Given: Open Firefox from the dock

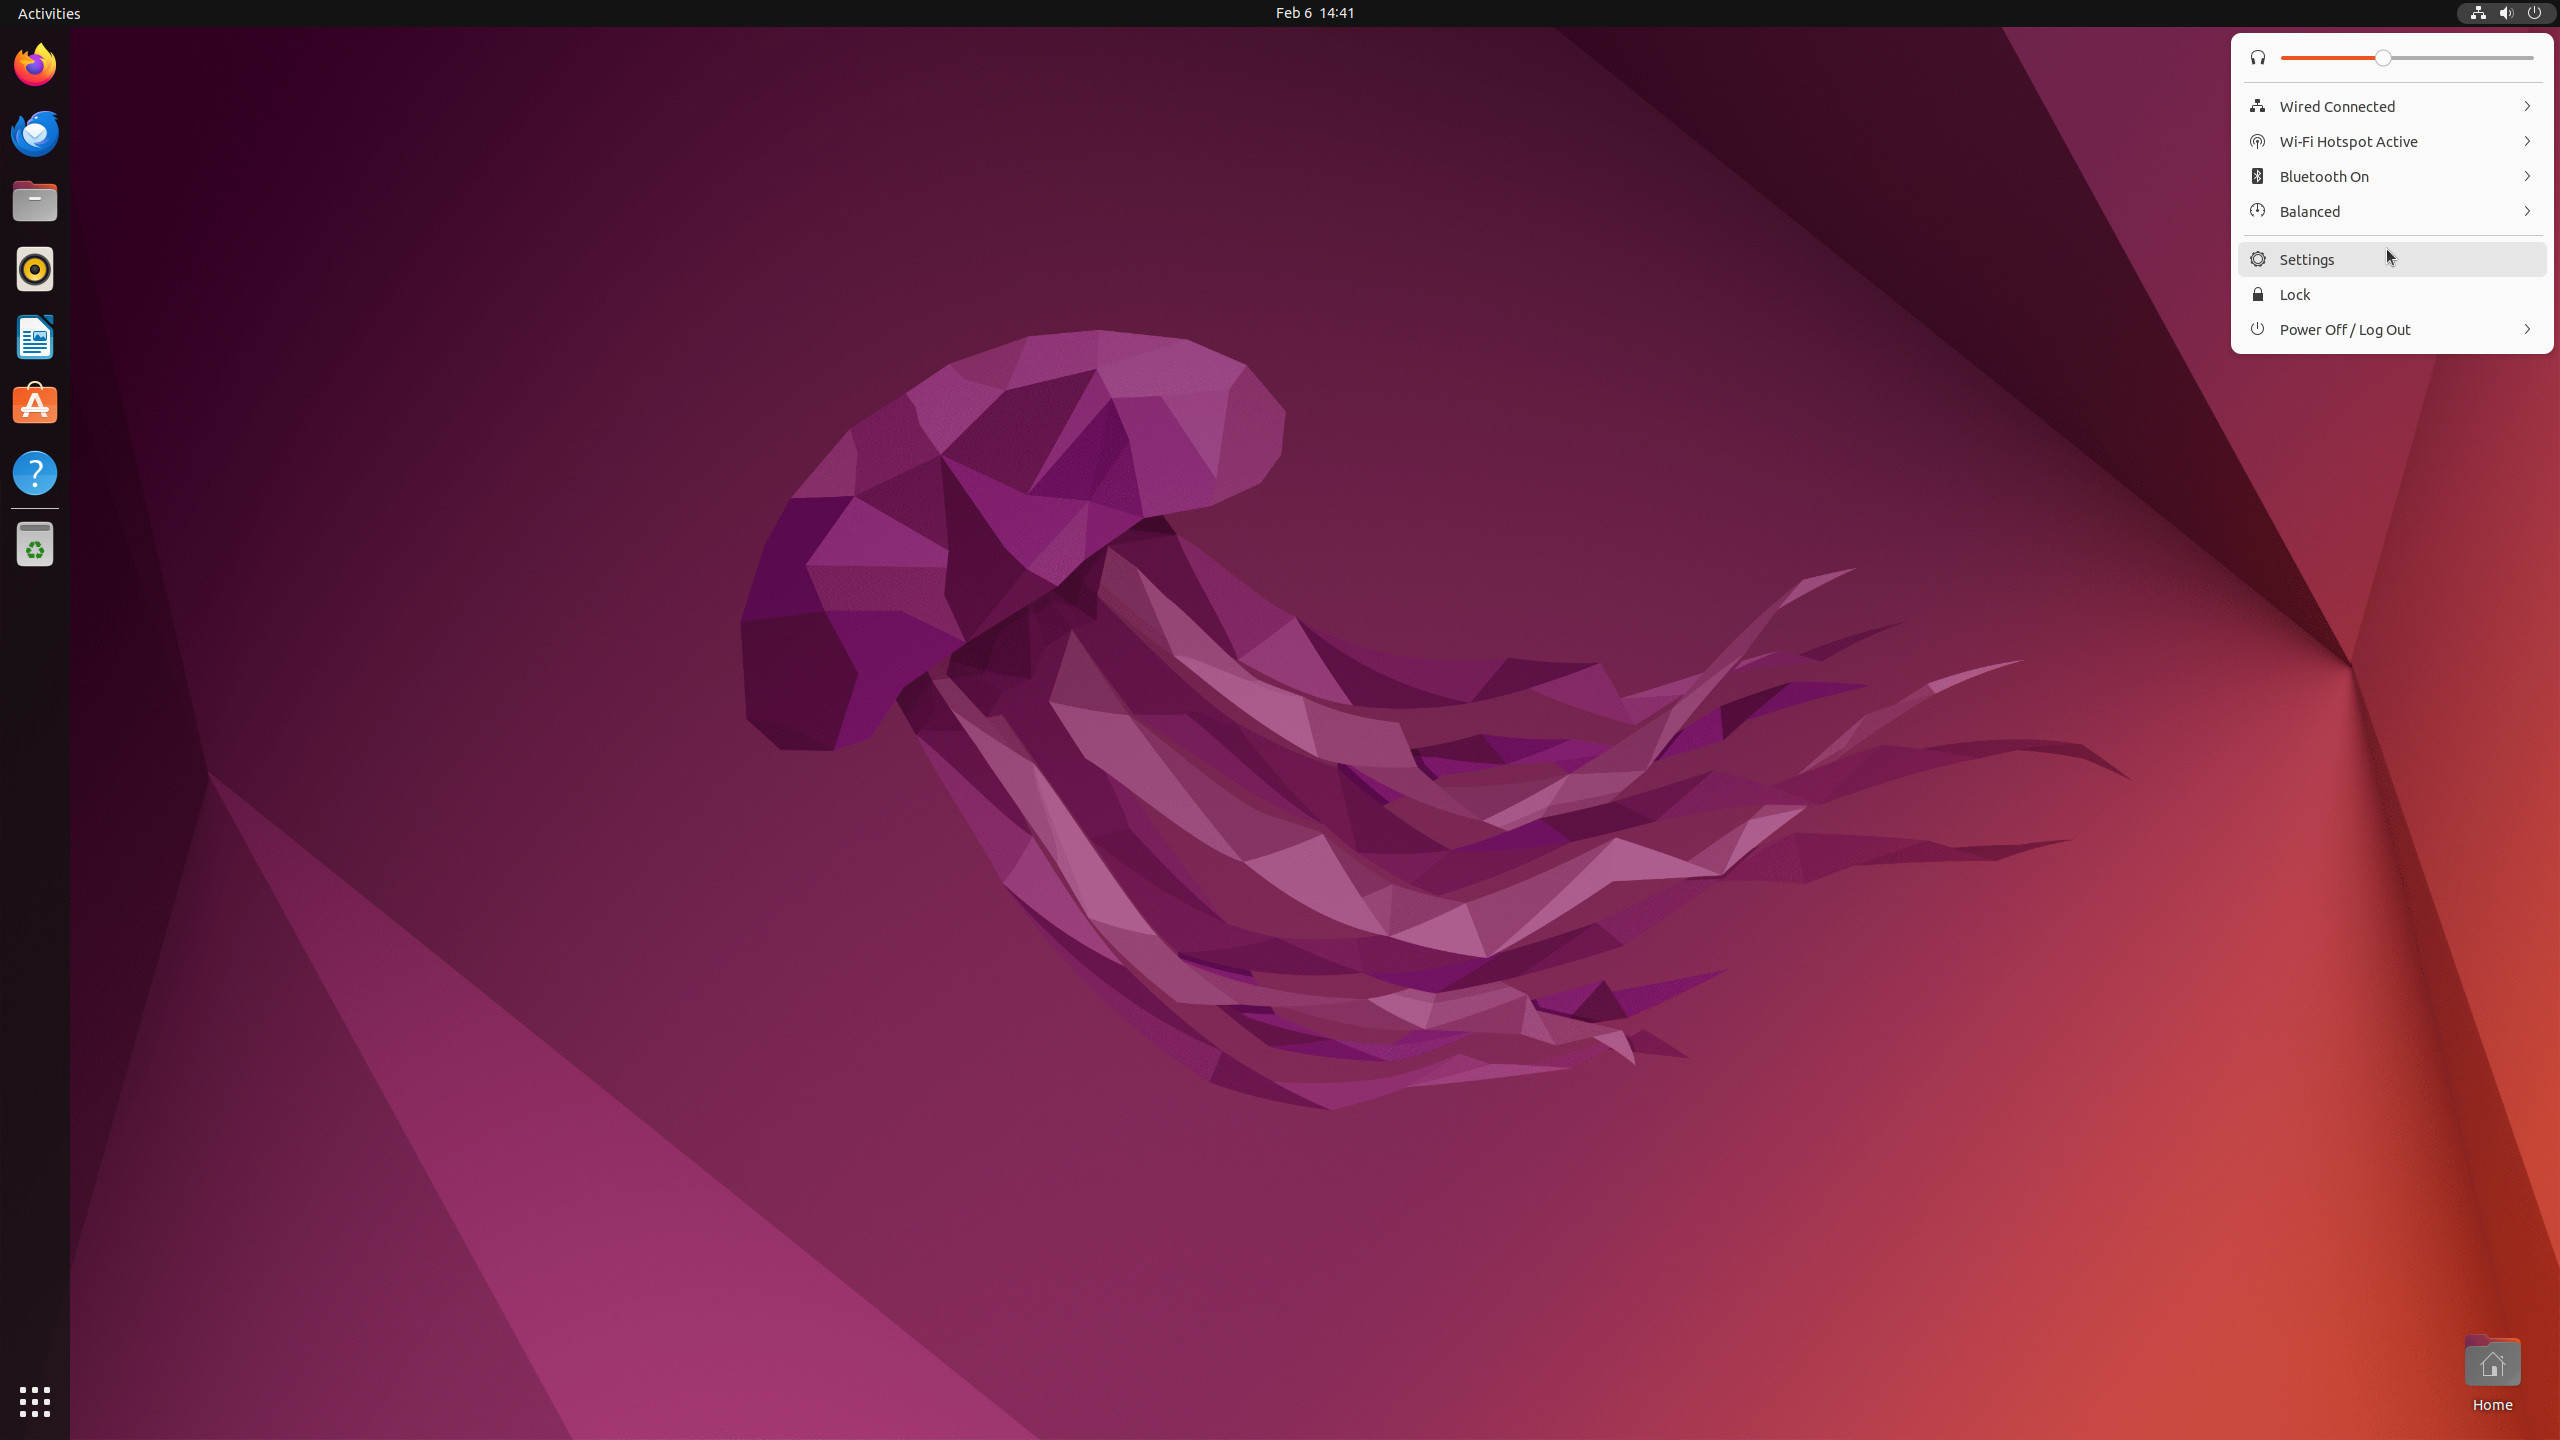Looking at the screenshot, I should tap(35, 65).
